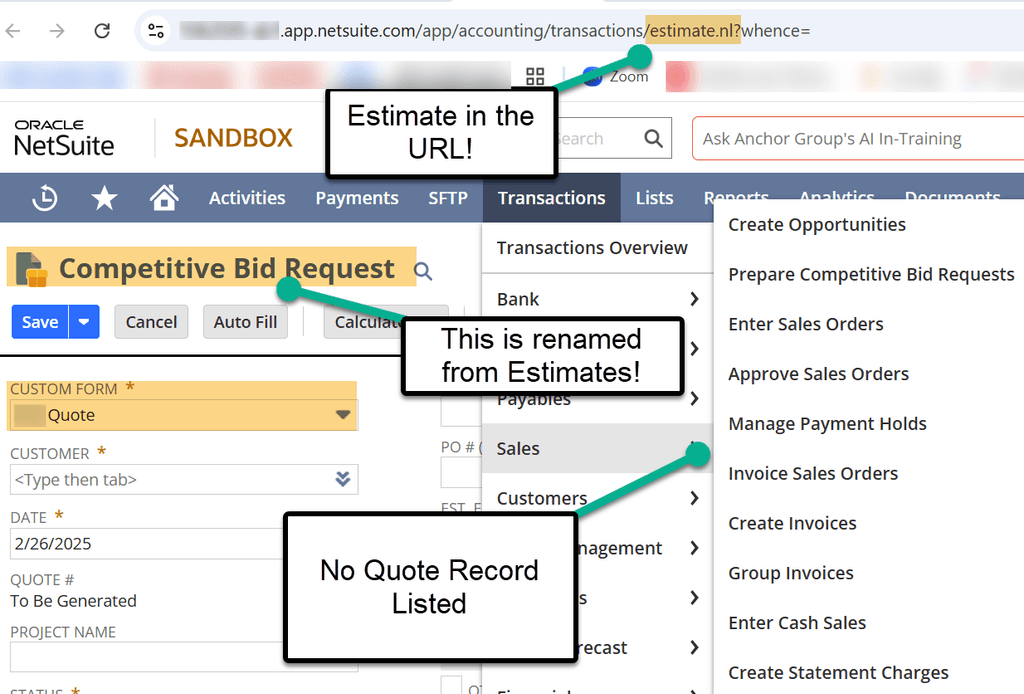Screen dimensions: 1024x694
Task: Click the Competitive Bid Request record icon
Action: (x=31, y=269)
